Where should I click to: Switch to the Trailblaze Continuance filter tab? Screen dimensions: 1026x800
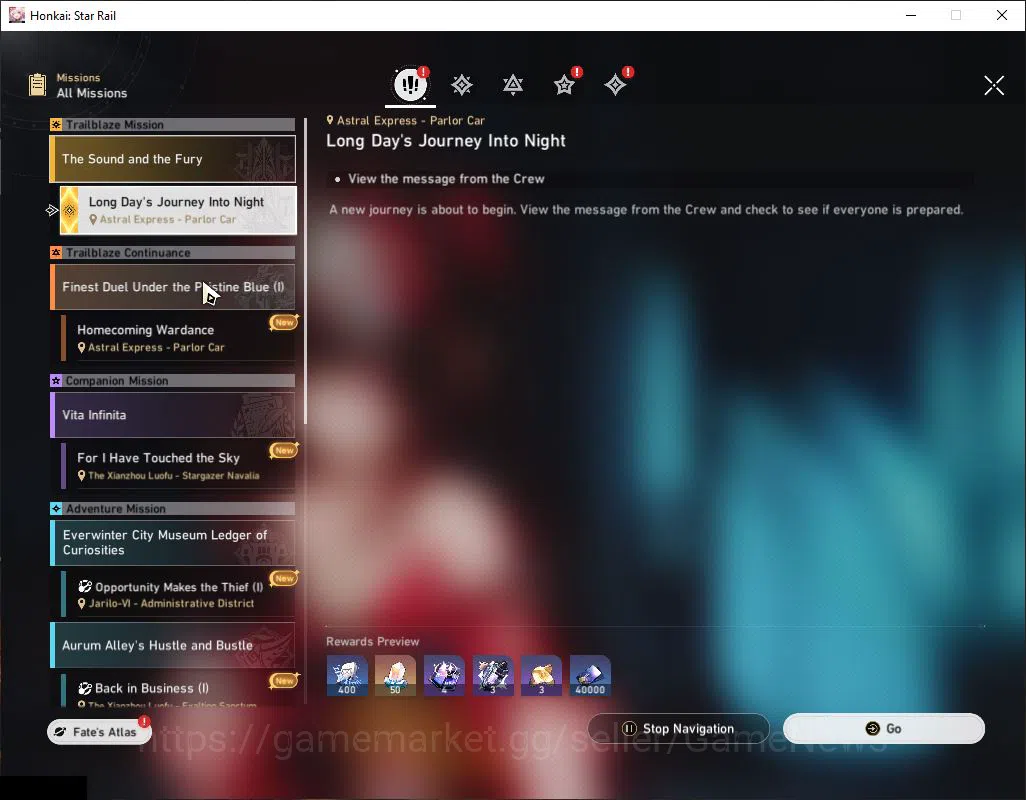click(x=513, y=85)
